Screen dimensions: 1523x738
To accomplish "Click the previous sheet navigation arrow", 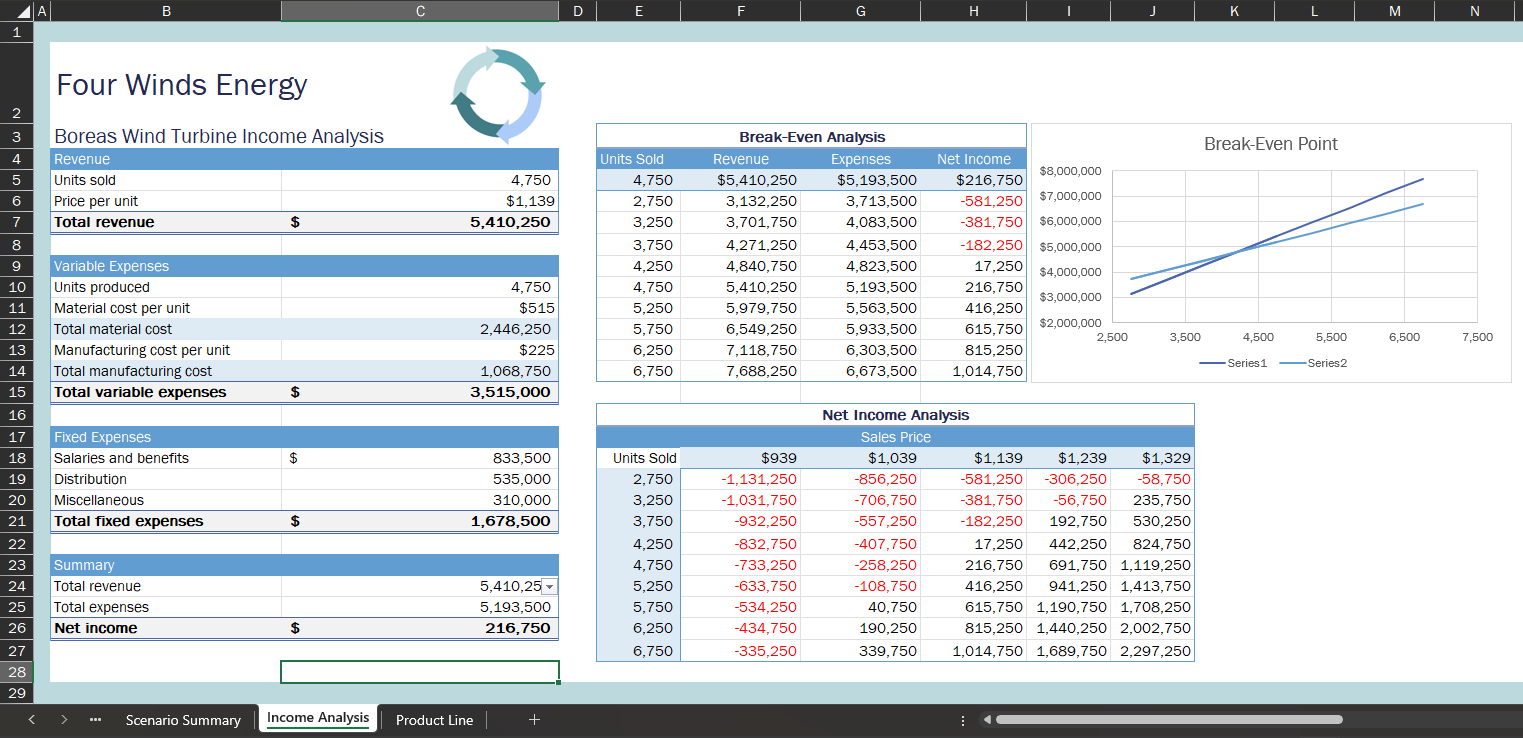I will pos(31,719).
